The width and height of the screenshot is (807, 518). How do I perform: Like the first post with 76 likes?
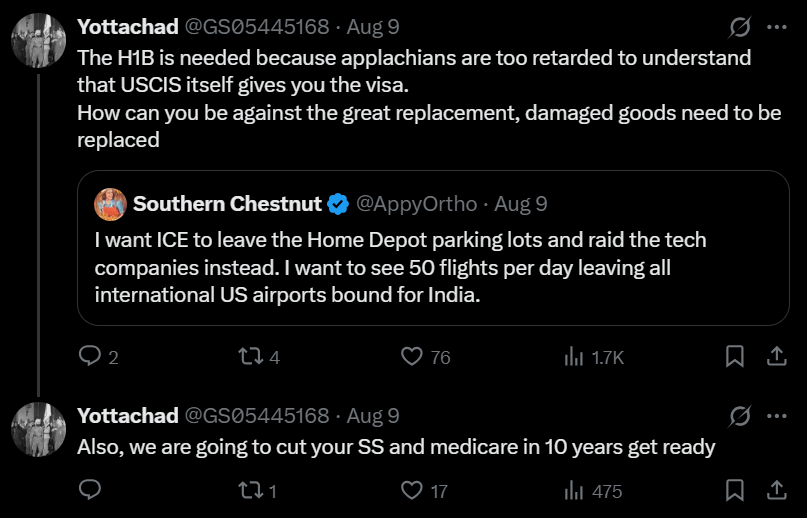(411, 356)
